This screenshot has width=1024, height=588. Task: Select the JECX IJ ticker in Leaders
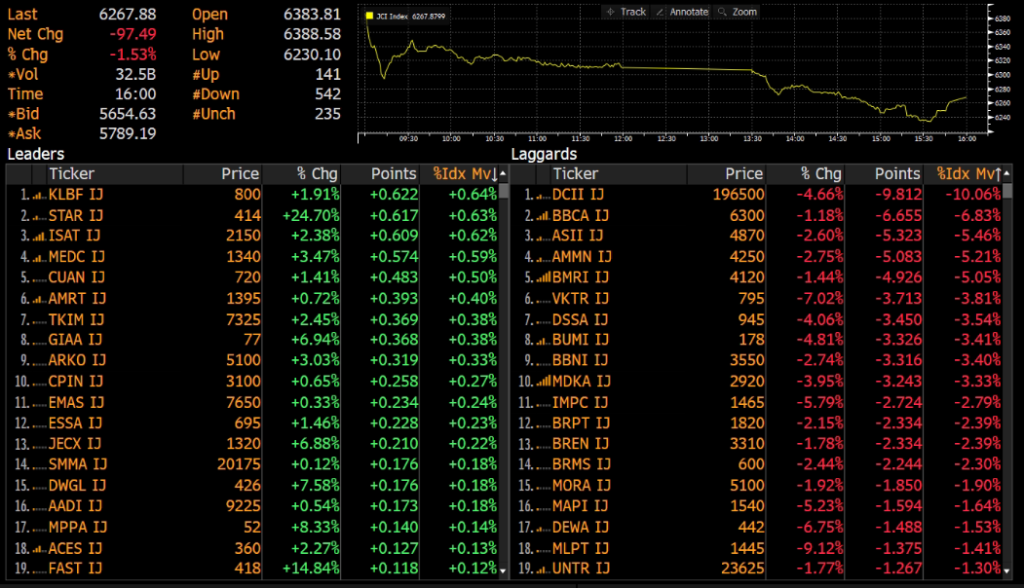pyautogui.click(x=74, y=444)
